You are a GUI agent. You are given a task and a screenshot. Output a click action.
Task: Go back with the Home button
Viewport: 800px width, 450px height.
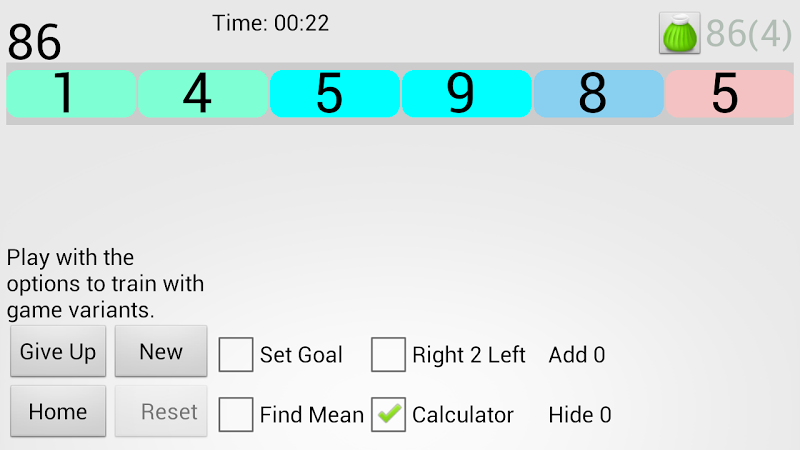pyautogui.click(x=58, y=412)
